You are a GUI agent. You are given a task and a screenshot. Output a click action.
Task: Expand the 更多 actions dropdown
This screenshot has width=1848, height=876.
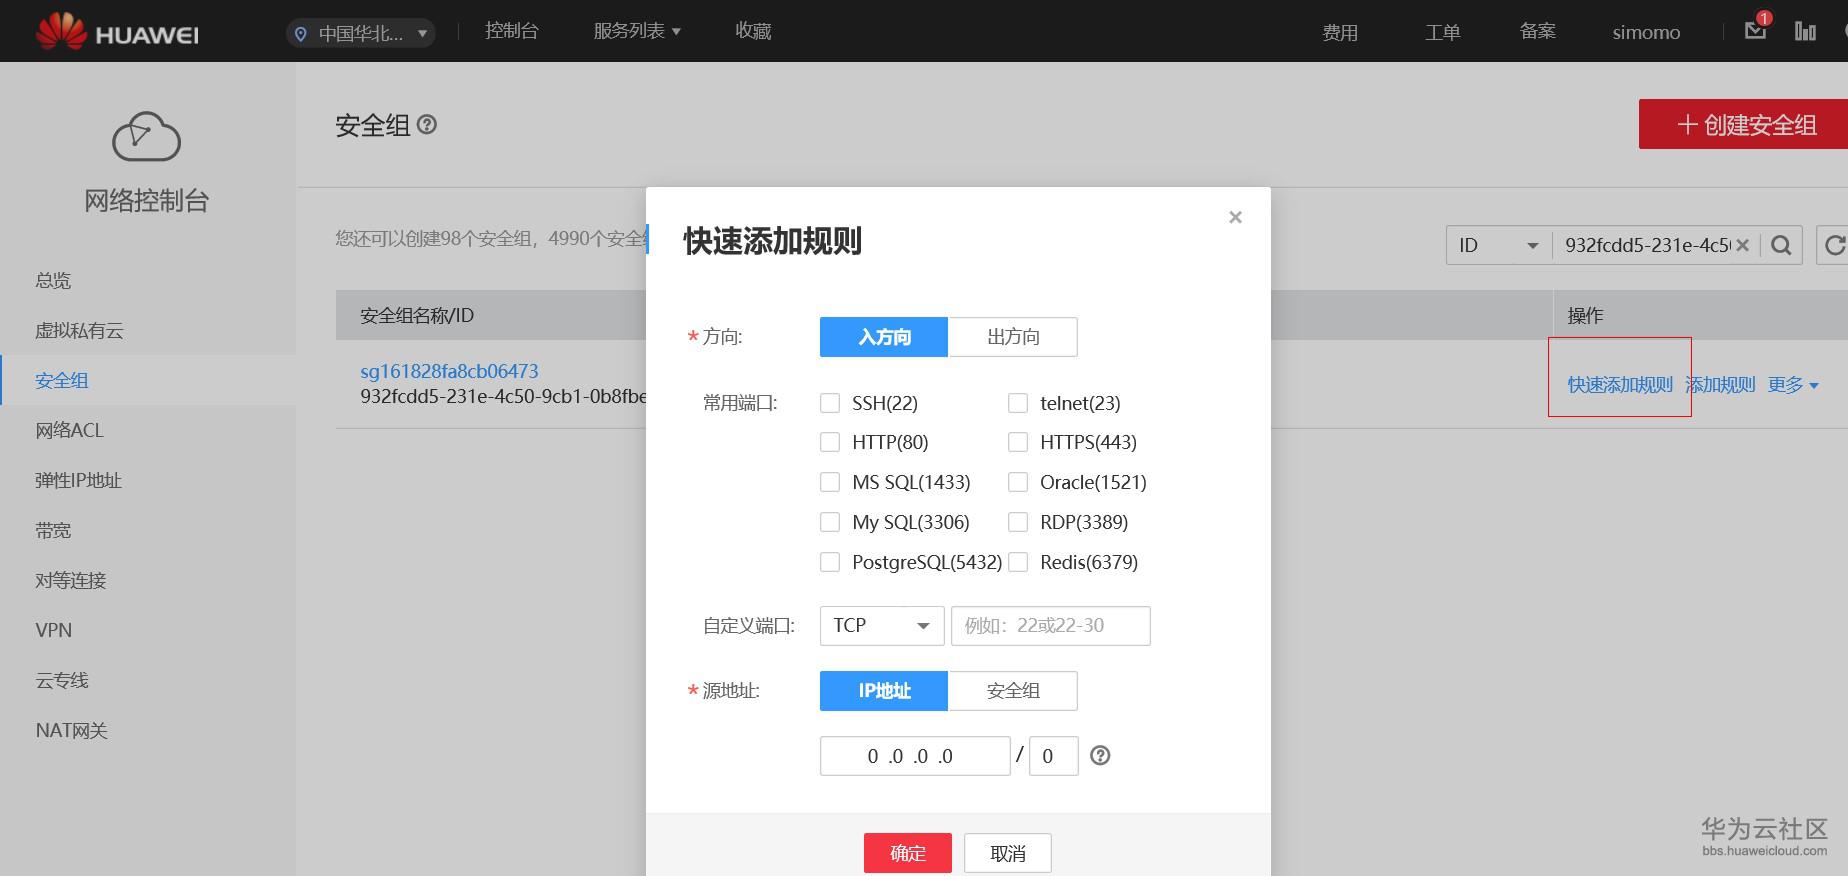pyautogui.click(x=1793, y=385)
